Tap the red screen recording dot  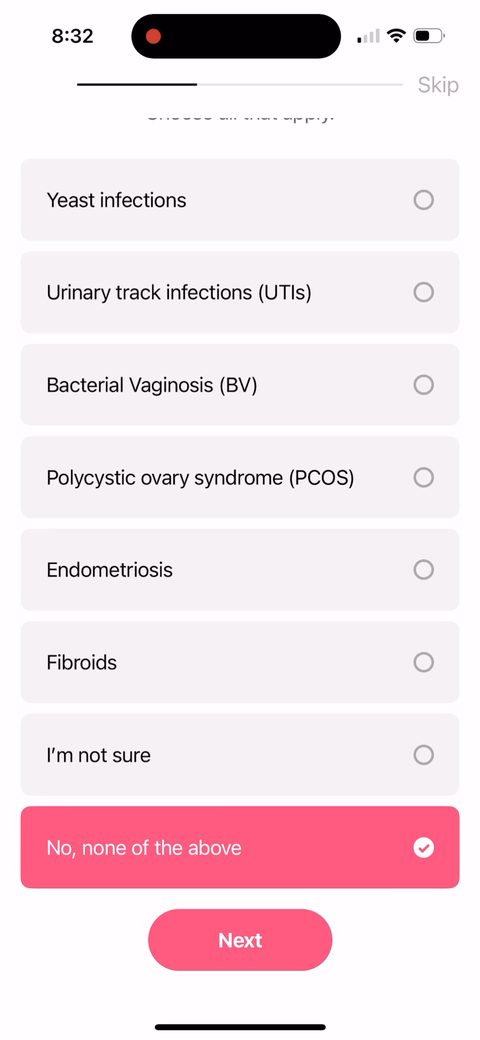[154, 36]
